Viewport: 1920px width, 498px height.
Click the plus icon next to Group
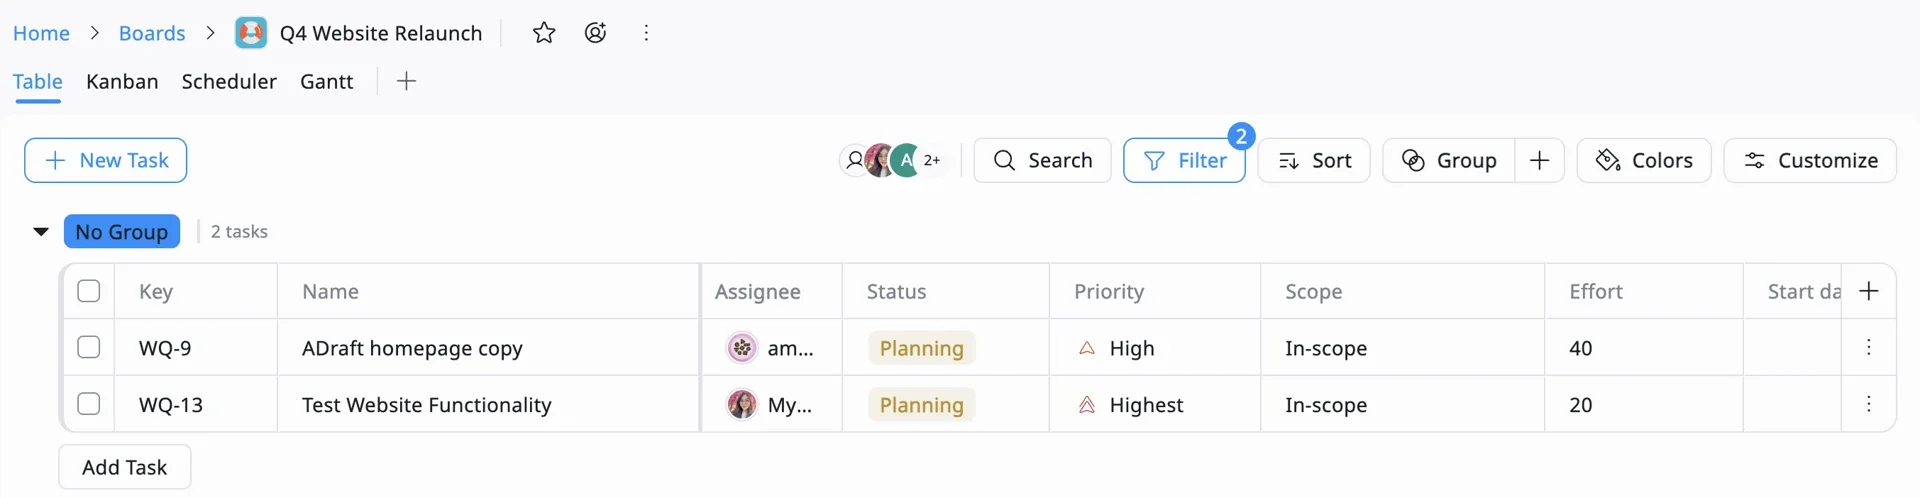(1539, 160)
